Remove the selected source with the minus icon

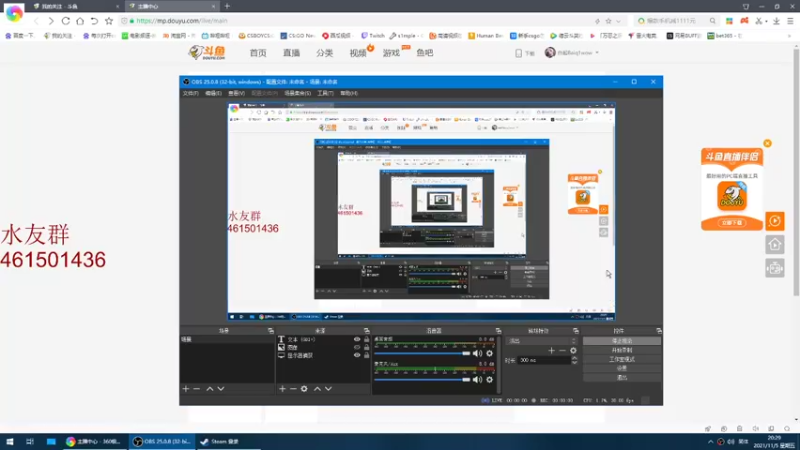pos(293,389)
